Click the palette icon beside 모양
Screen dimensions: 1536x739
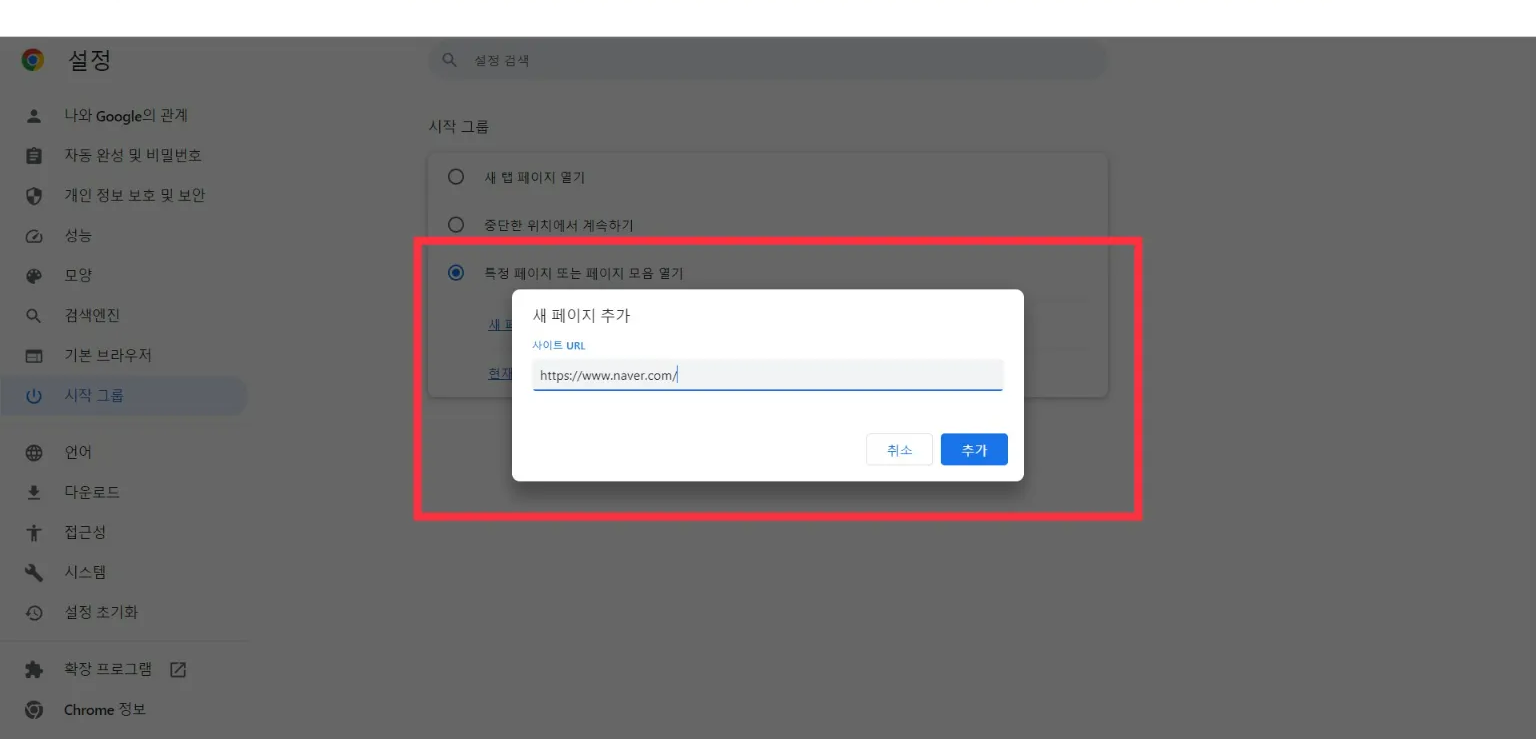(x=33, y=275)
